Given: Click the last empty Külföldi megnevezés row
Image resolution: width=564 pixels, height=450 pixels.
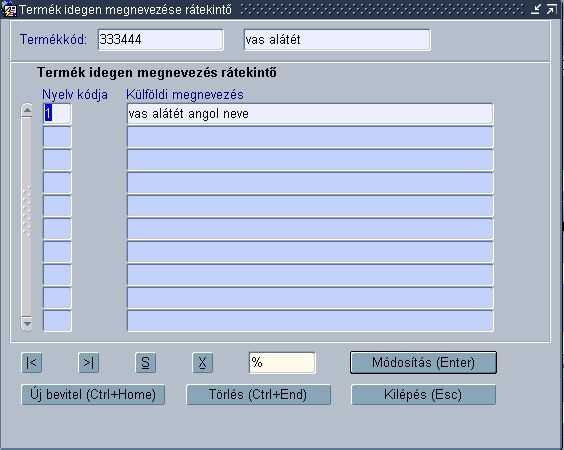Looking at the screenshot, I should [310, 321].
